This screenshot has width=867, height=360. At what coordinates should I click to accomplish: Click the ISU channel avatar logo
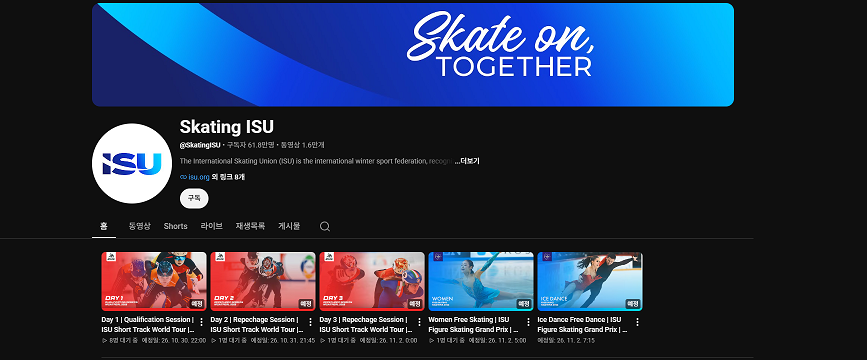coord(132,164)
